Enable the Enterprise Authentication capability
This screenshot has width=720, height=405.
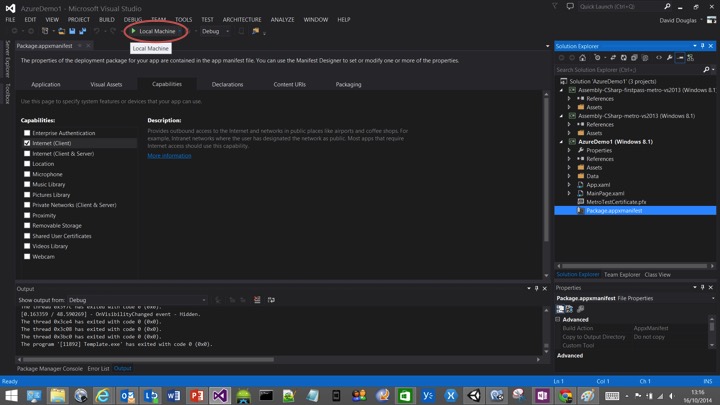(27, 133)
